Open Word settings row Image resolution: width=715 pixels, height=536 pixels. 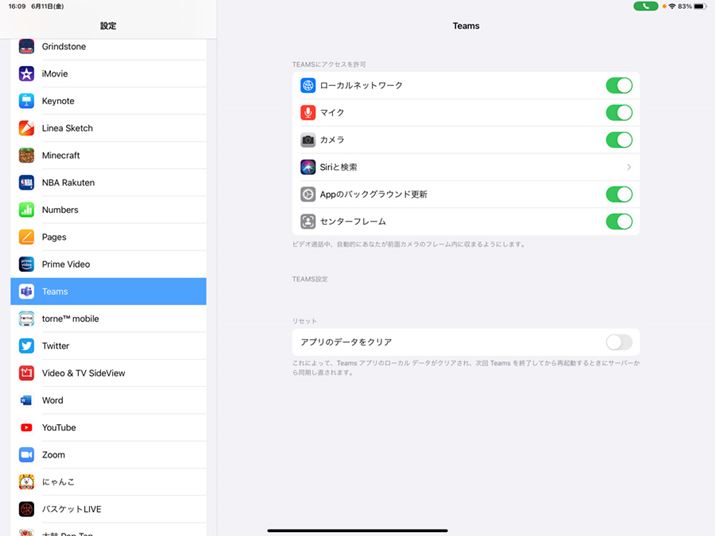coord(109,401)
